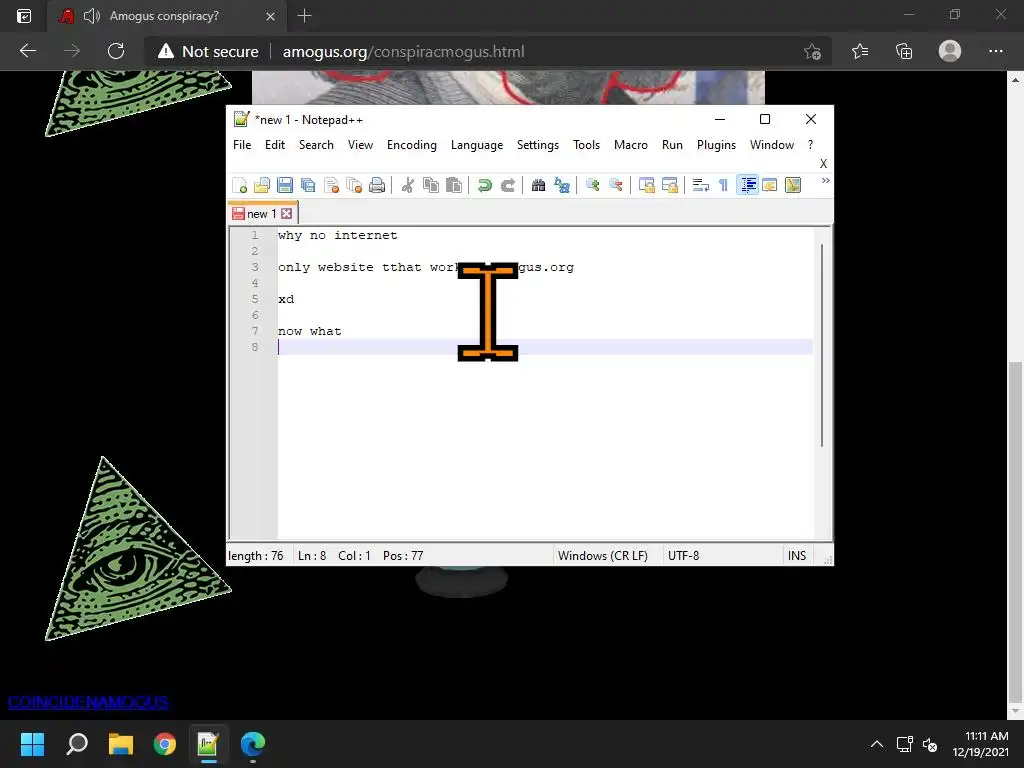Open the Language menu
The image size is (1024, 768).
477,145
